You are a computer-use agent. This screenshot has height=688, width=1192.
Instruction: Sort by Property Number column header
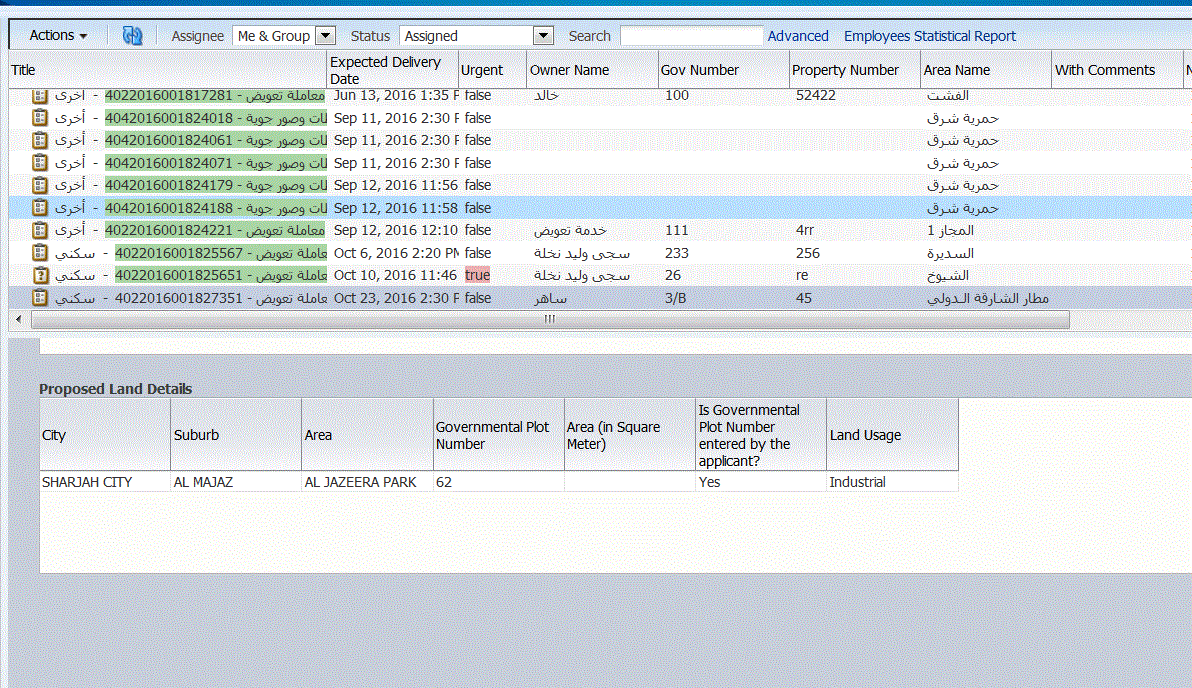pos(855,70)
